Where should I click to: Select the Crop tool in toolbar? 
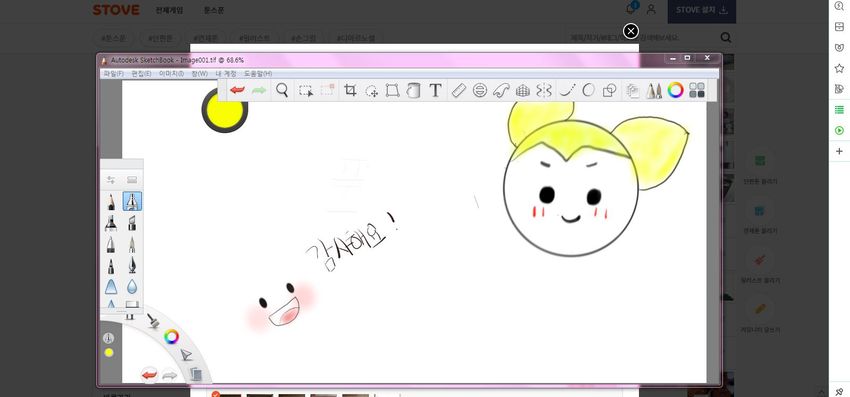(x=350, y=90)
